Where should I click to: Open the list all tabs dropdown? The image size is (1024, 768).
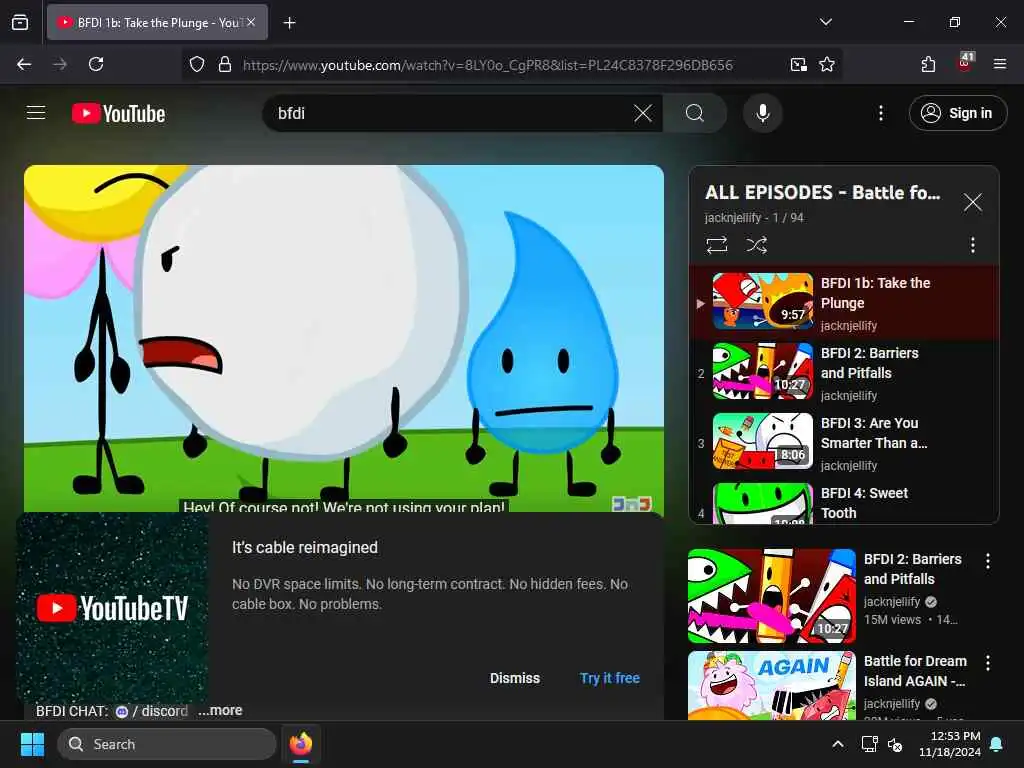click(x=825, y=22)
